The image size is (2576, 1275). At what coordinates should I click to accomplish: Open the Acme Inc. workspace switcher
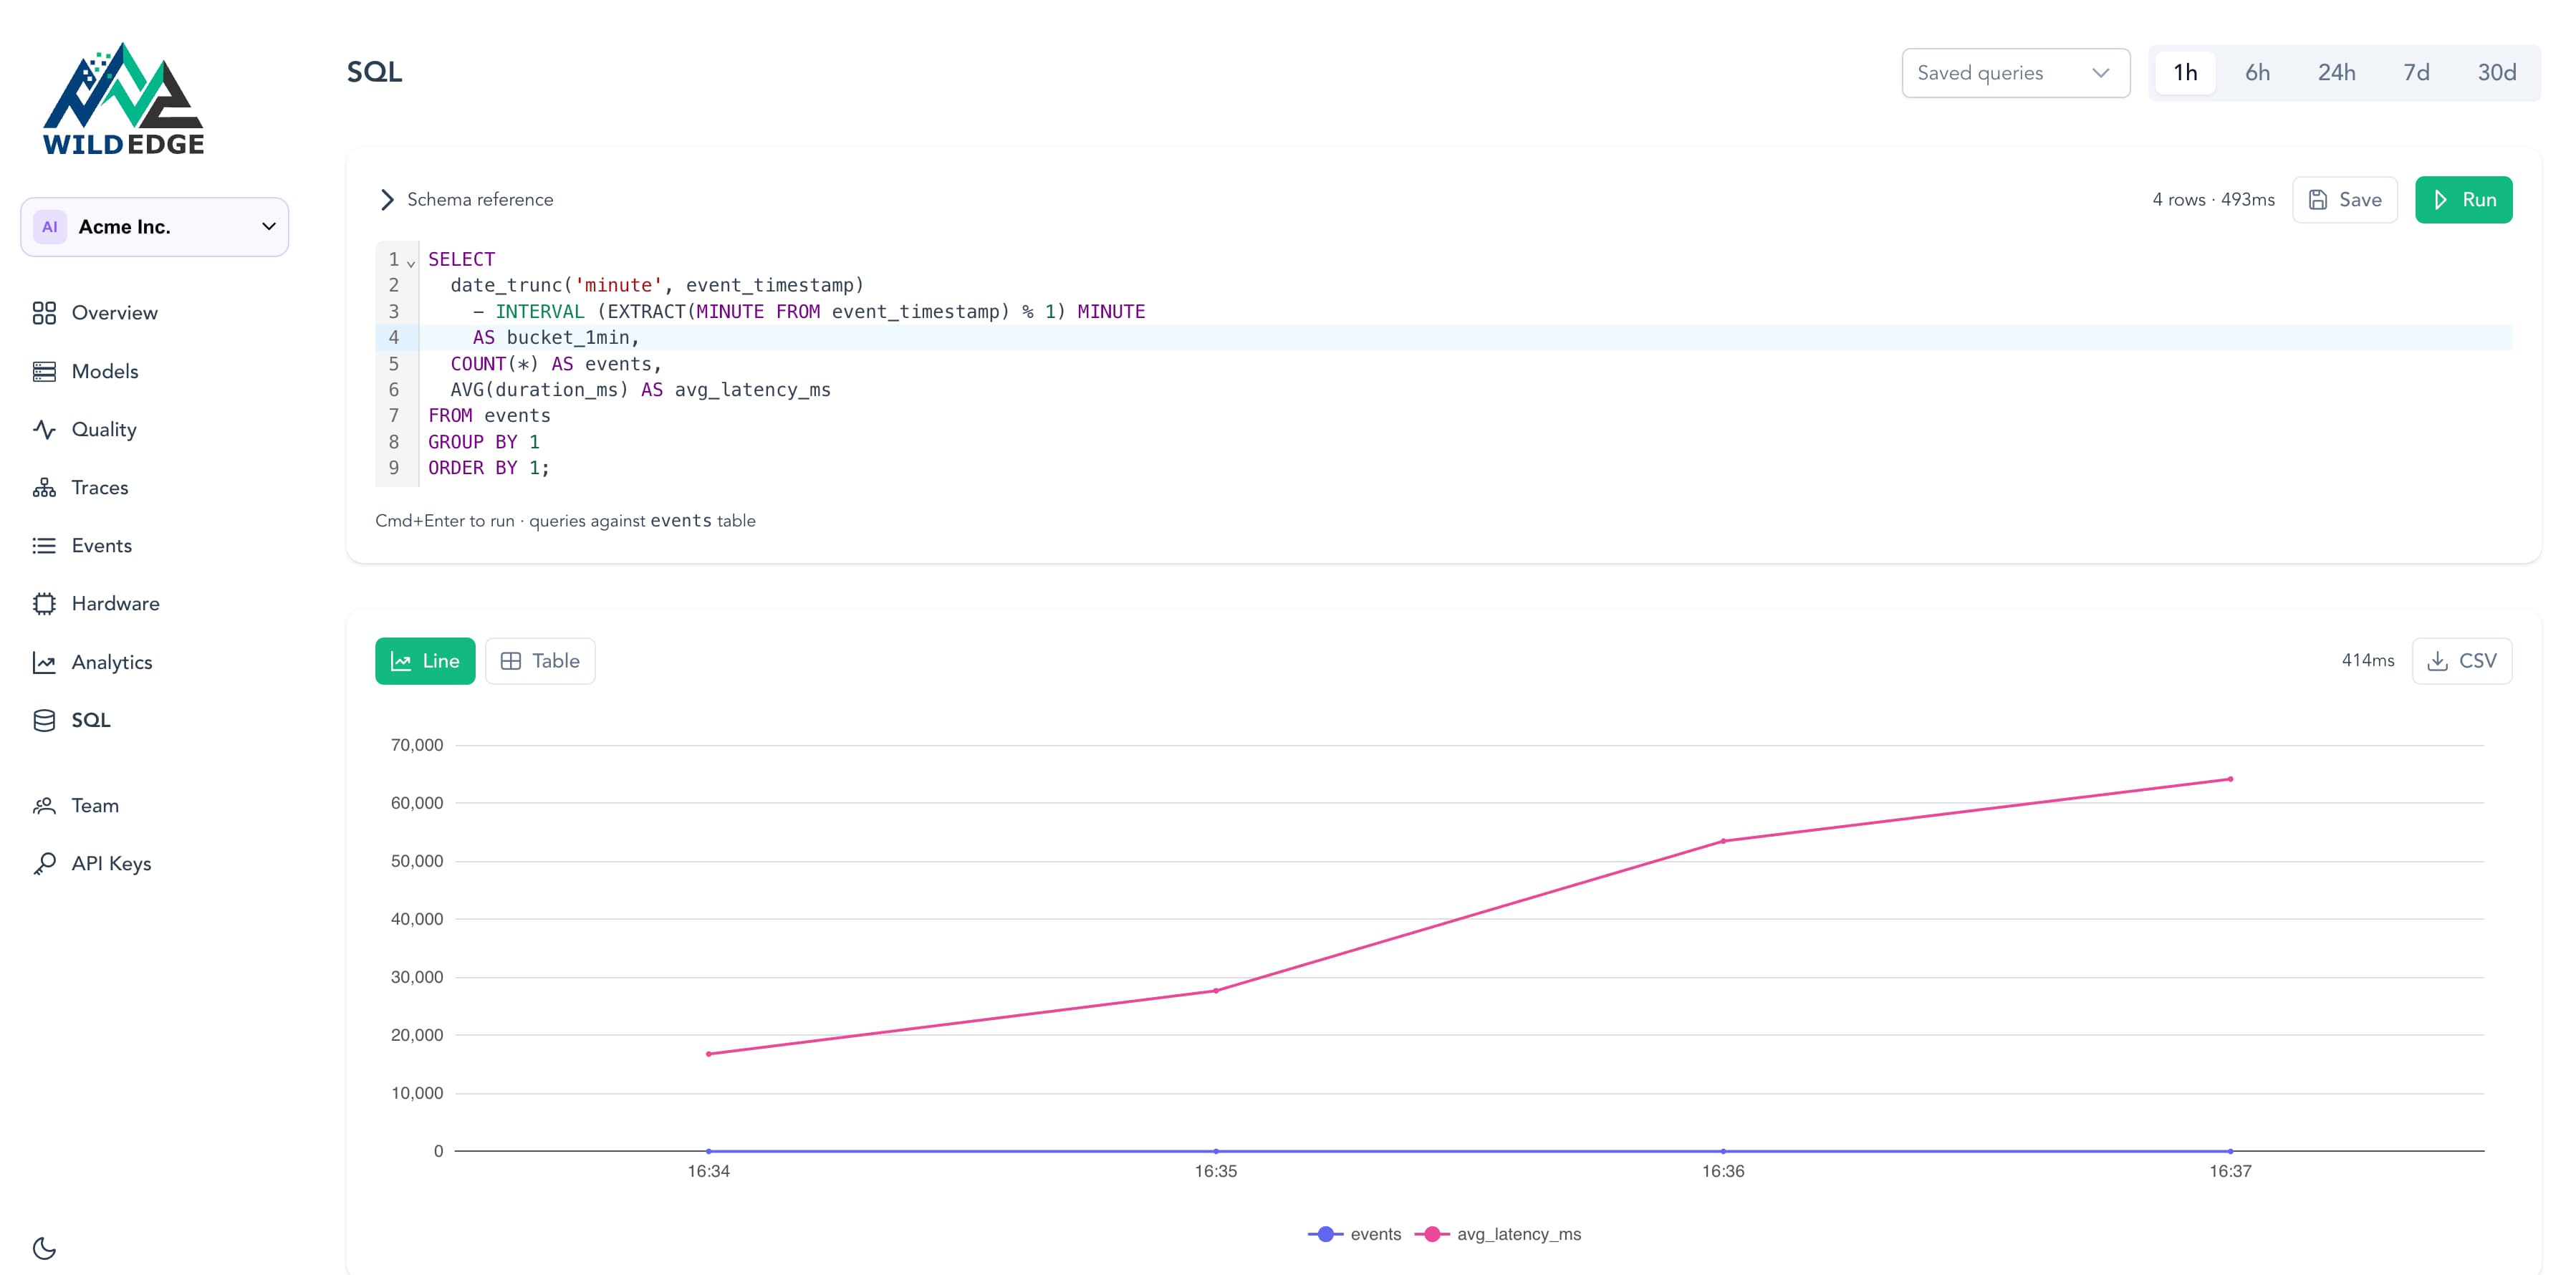click(154, 226)
